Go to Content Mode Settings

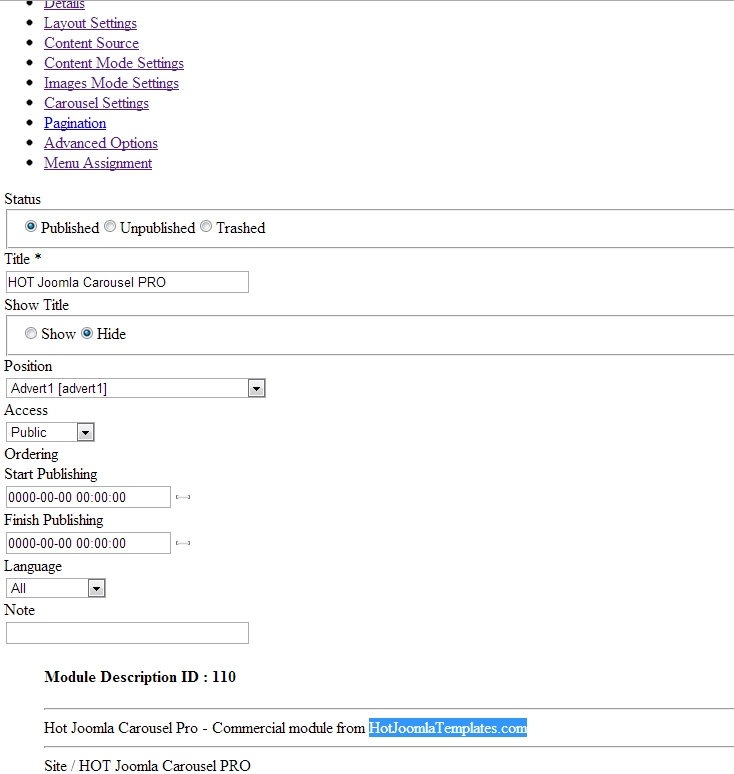pos(114,63)
